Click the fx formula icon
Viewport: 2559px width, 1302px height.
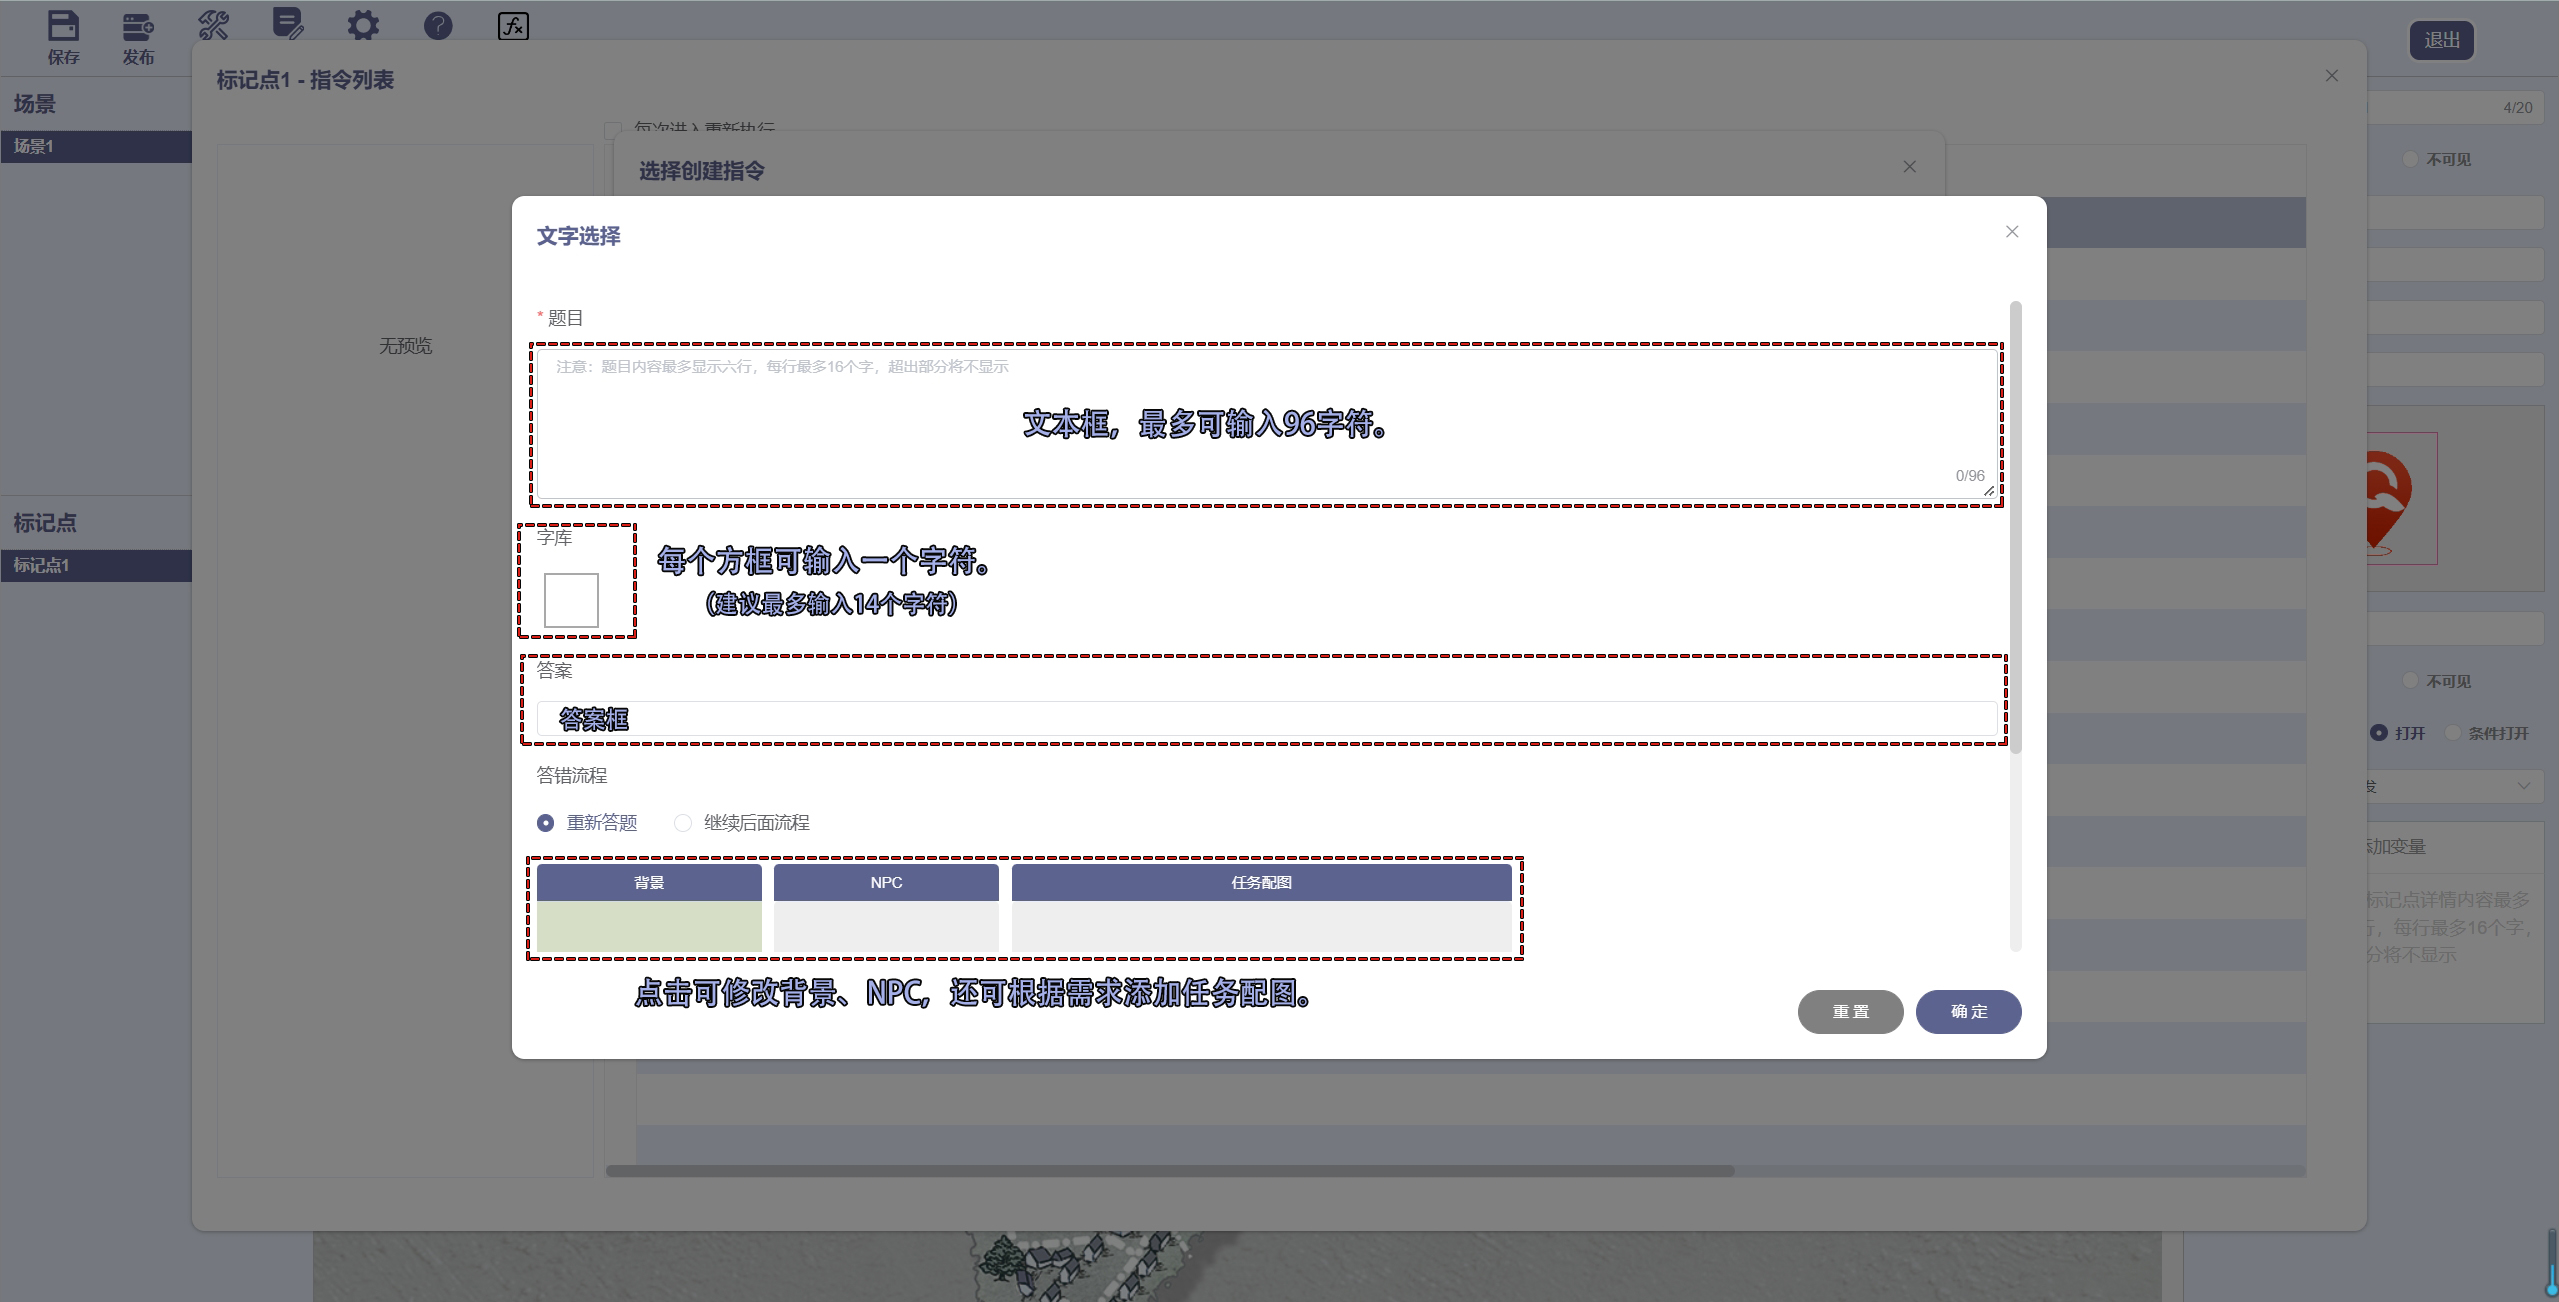click(513, 26)
